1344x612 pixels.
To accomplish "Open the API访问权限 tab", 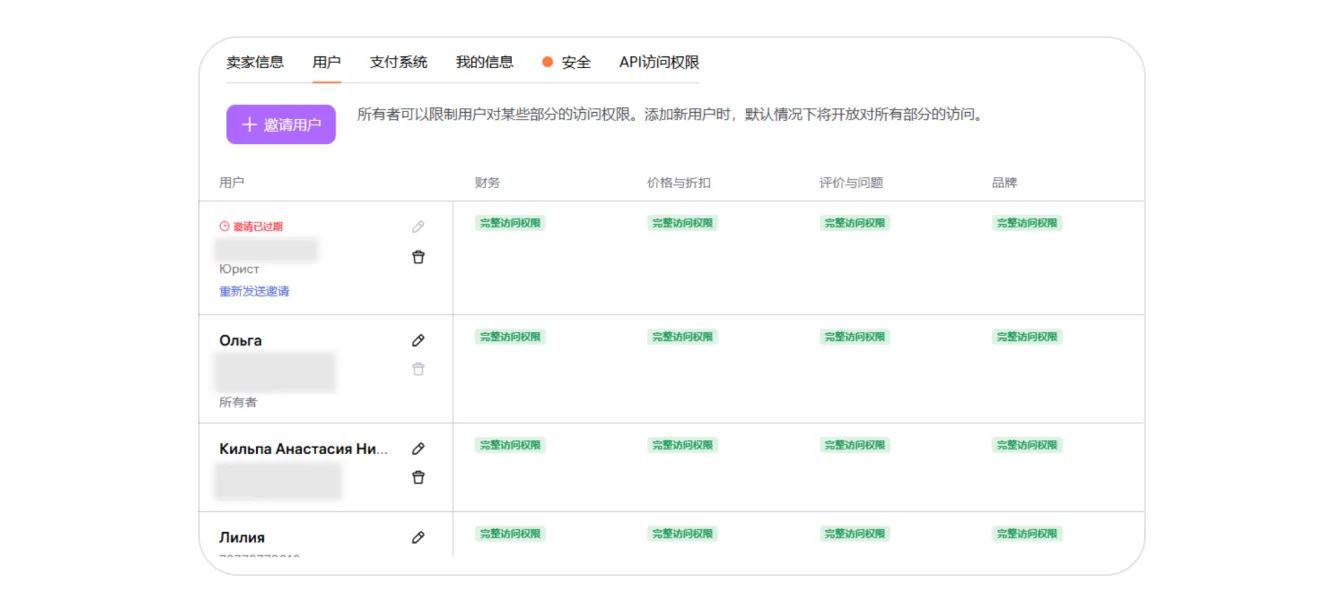I will click(659, 62).
